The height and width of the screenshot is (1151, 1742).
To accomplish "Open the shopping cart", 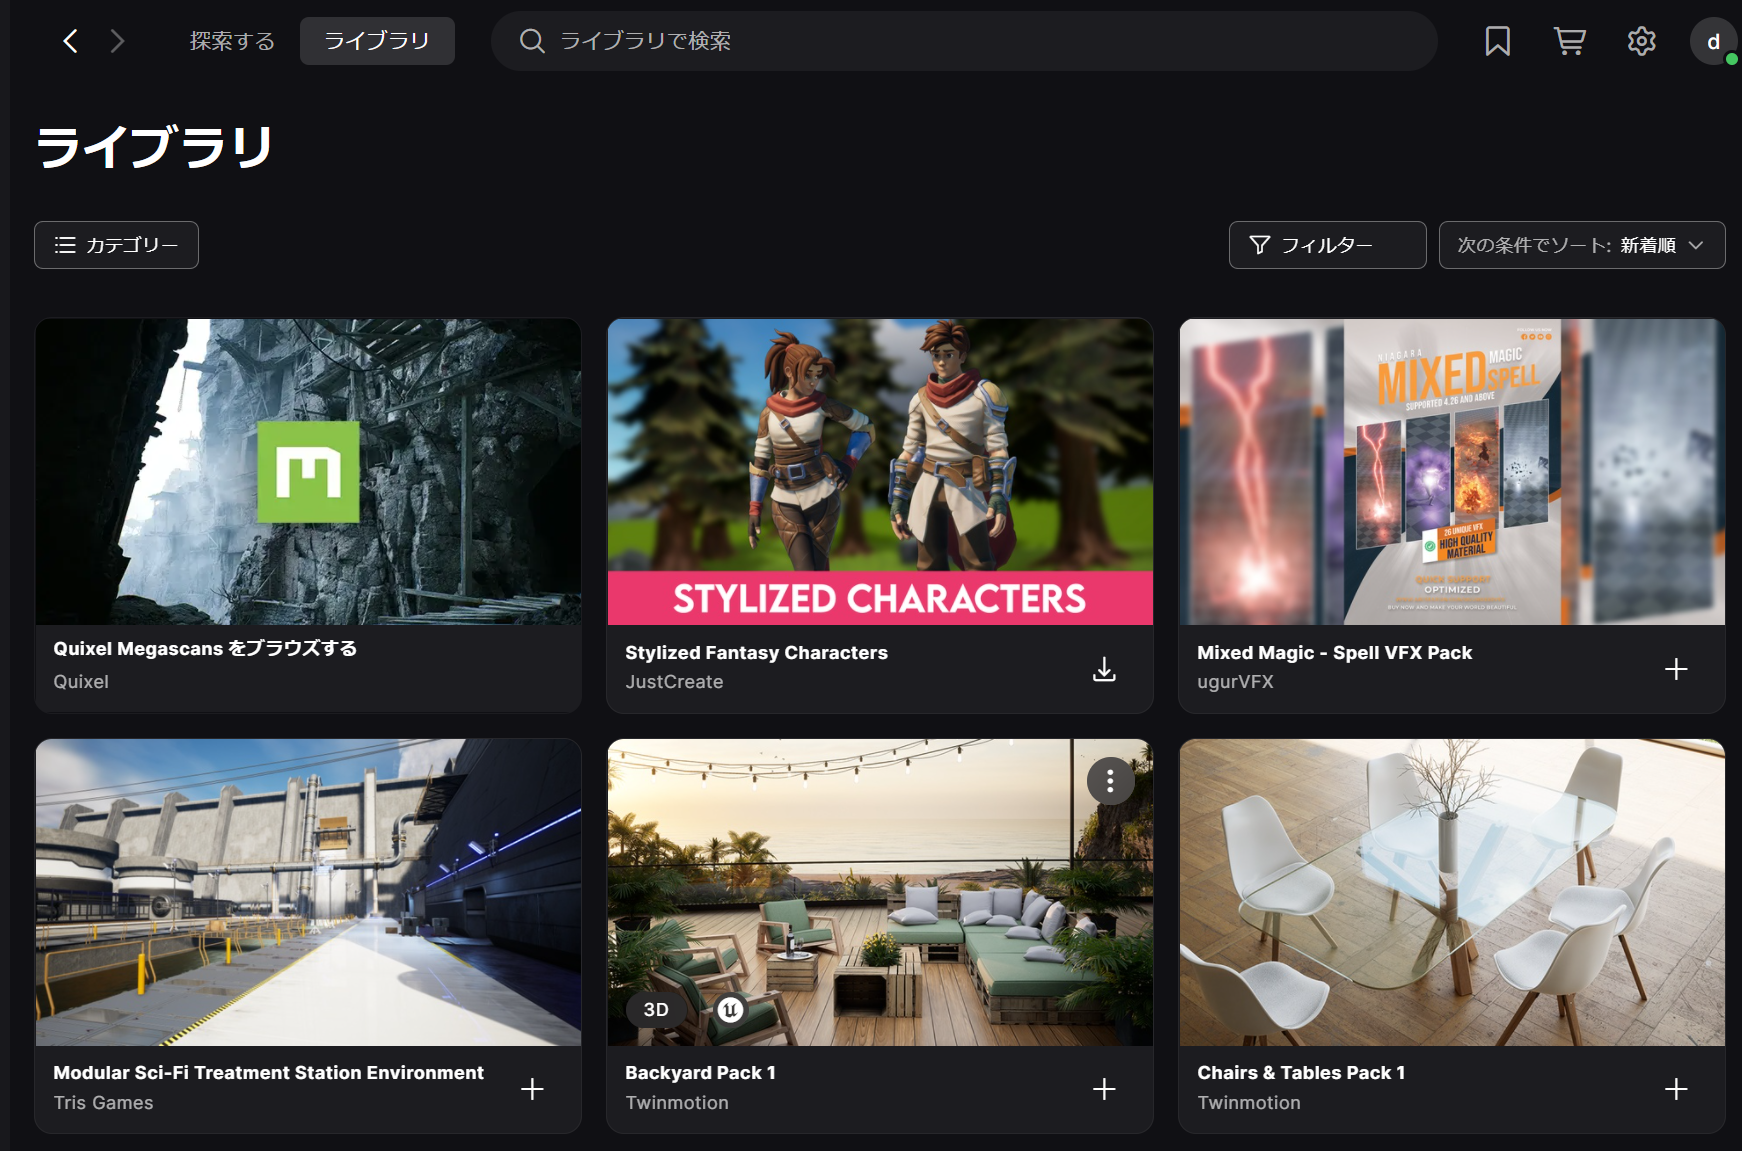I will pyautogui.click(x=1569, y=41).
